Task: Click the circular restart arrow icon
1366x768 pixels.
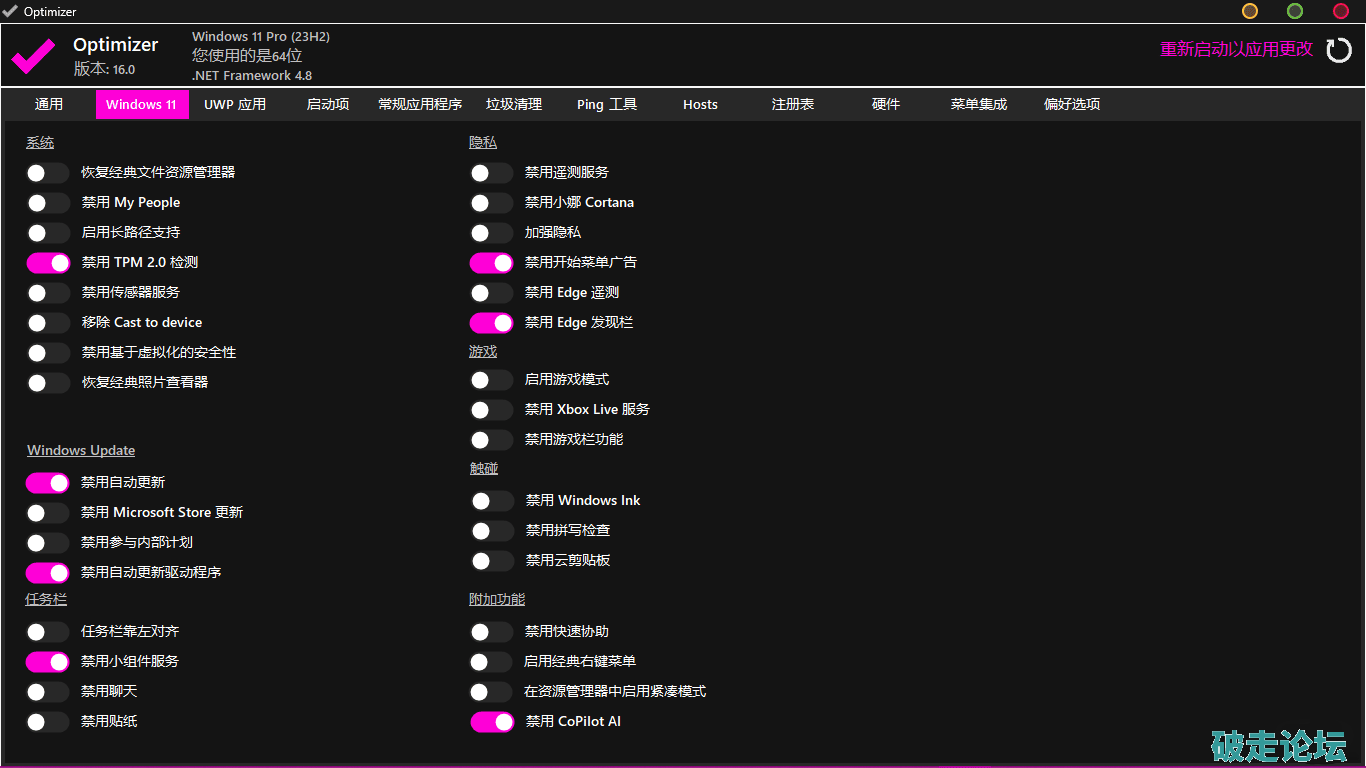Action: [x=1338, y=50]
